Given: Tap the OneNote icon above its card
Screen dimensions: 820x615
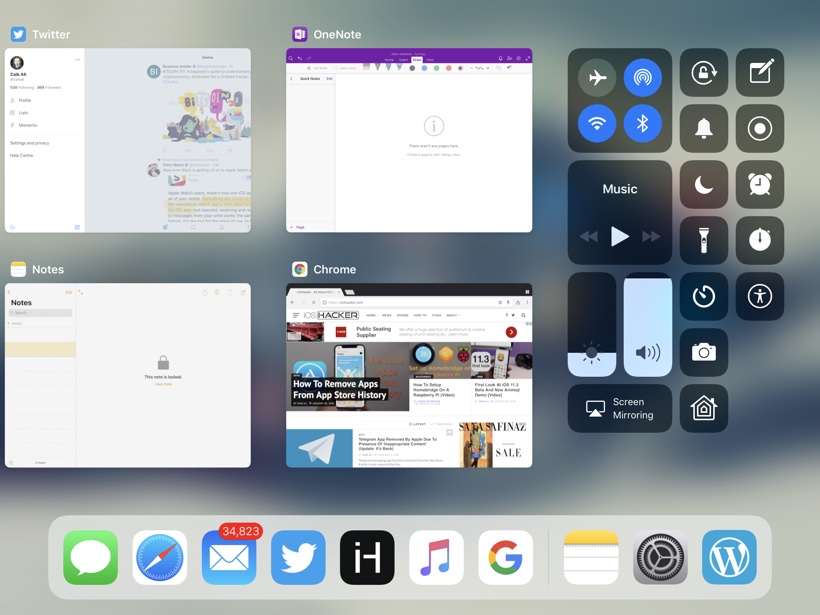Looking at the screenshot, I should click(x=300, y=34).
